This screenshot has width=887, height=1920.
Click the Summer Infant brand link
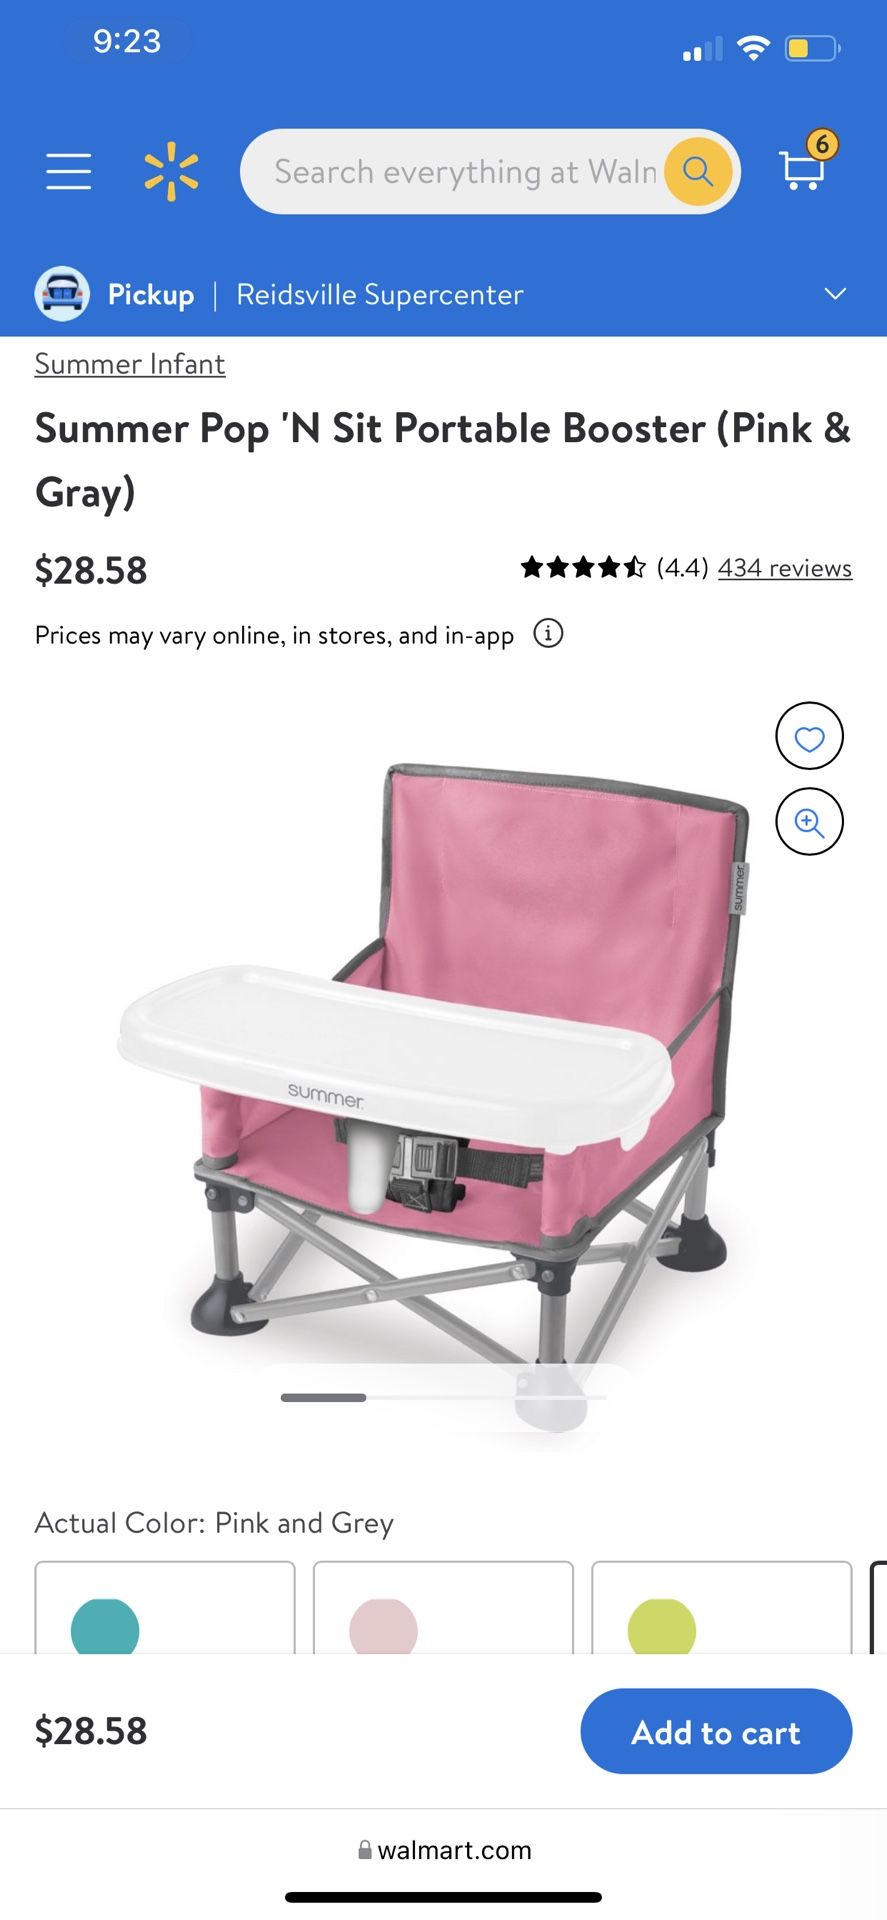pyautogui.click(x=130, y=364)
